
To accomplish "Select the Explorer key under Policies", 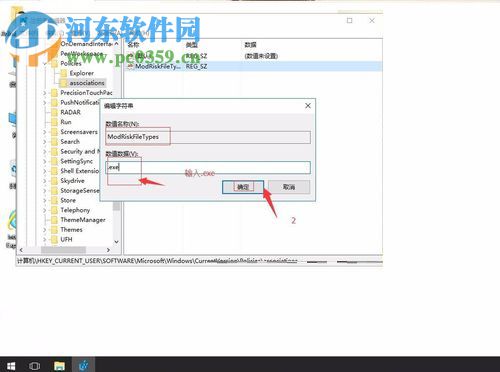I will pyautogui.click(x=81, y=73).
